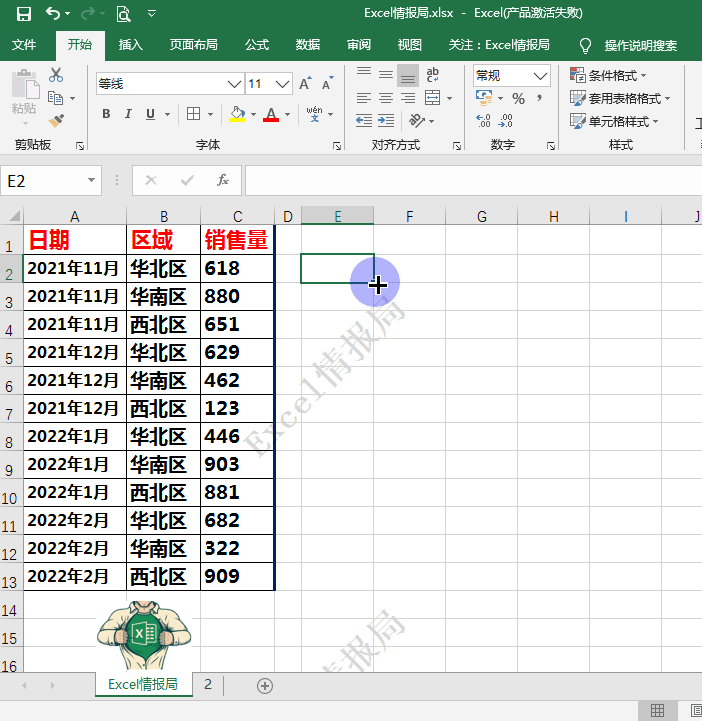This screenshot has height=721, width=702.
Task: Click Decrease Decimal icon
Action: point(505,121)
